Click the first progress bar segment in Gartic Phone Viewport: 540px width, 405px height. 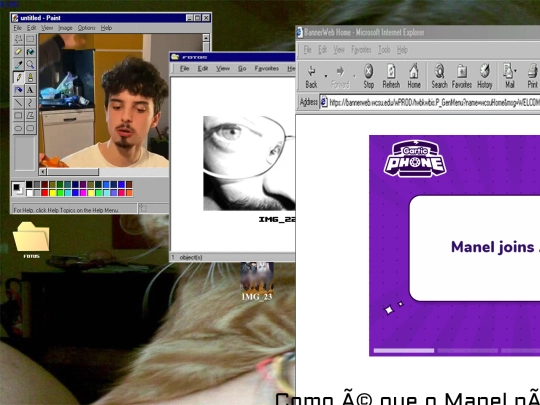(x=404, y=351)
